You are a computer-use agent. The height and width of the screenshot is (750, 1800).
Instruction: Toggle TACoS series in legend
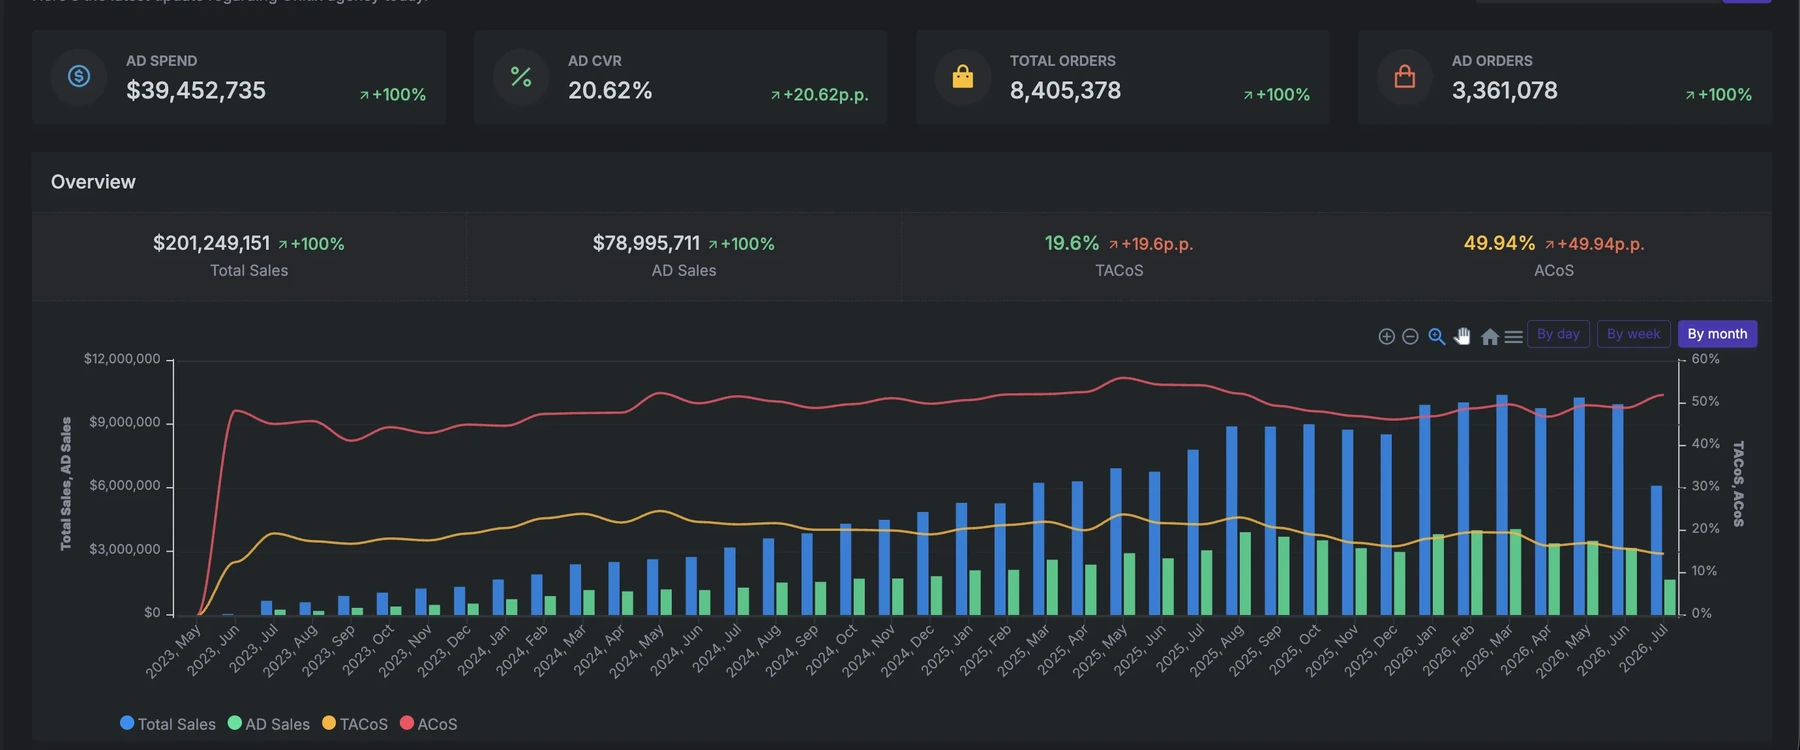click(355, 723)
